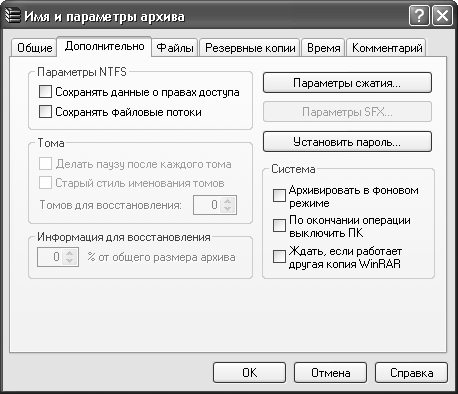
Task: Switch to the Общие tab
Action: pos(34,48)
